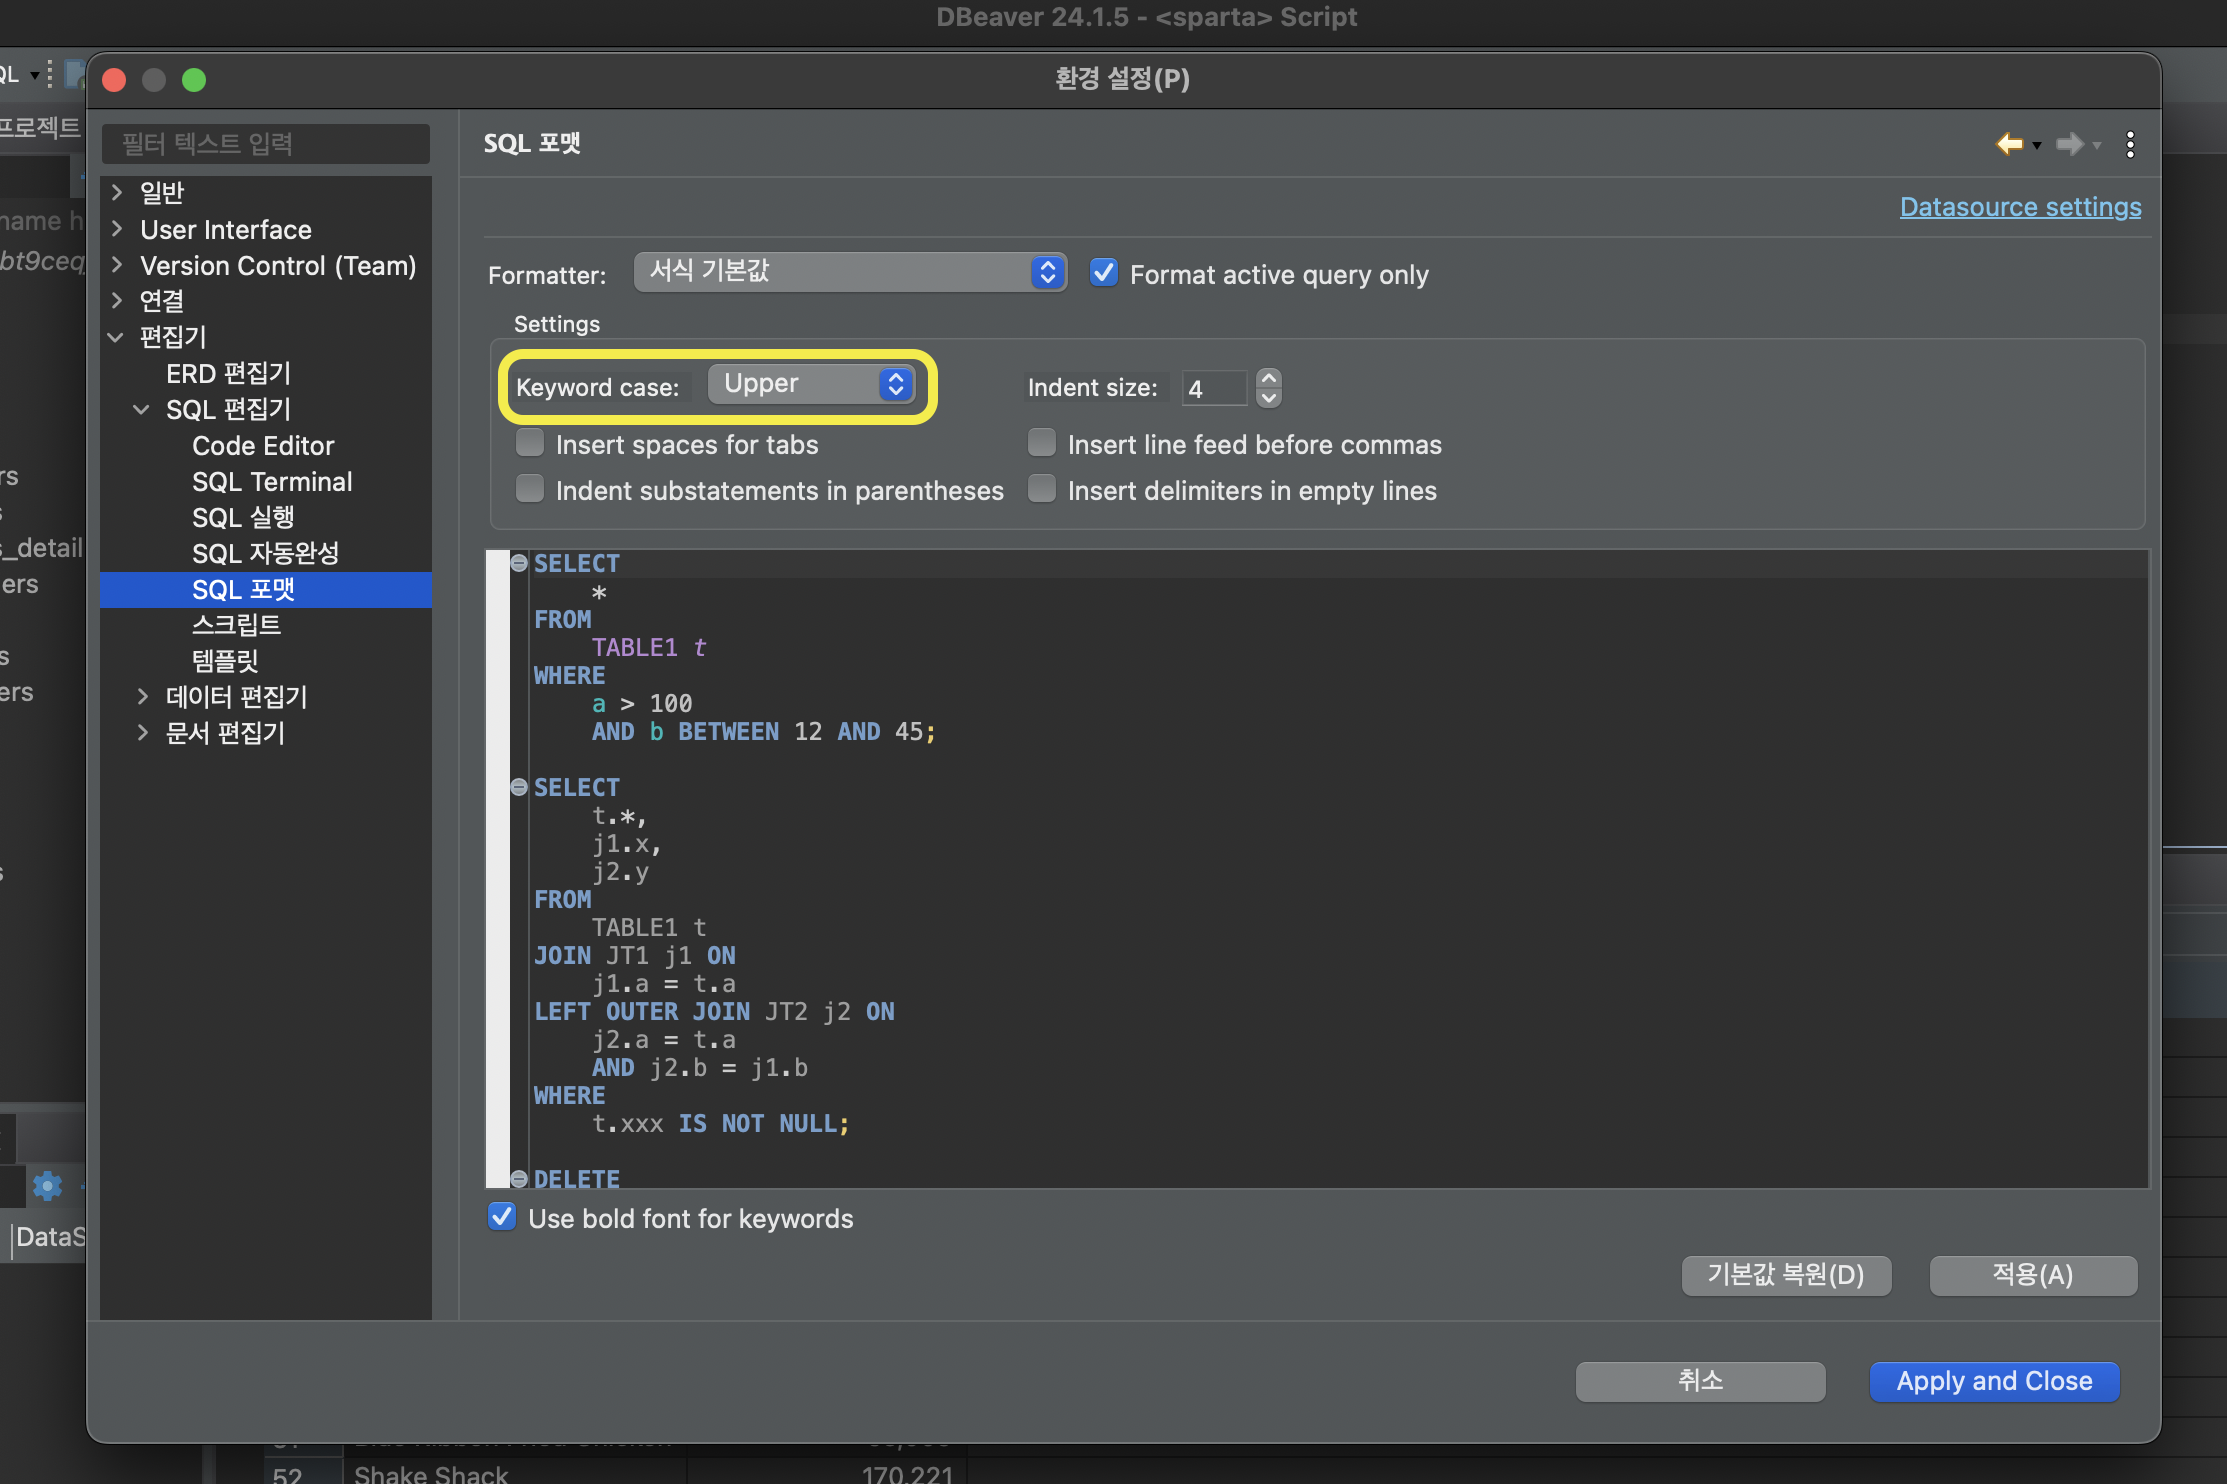Expand the User Interface tree node

pyautogui.click(x=117, y=229)
